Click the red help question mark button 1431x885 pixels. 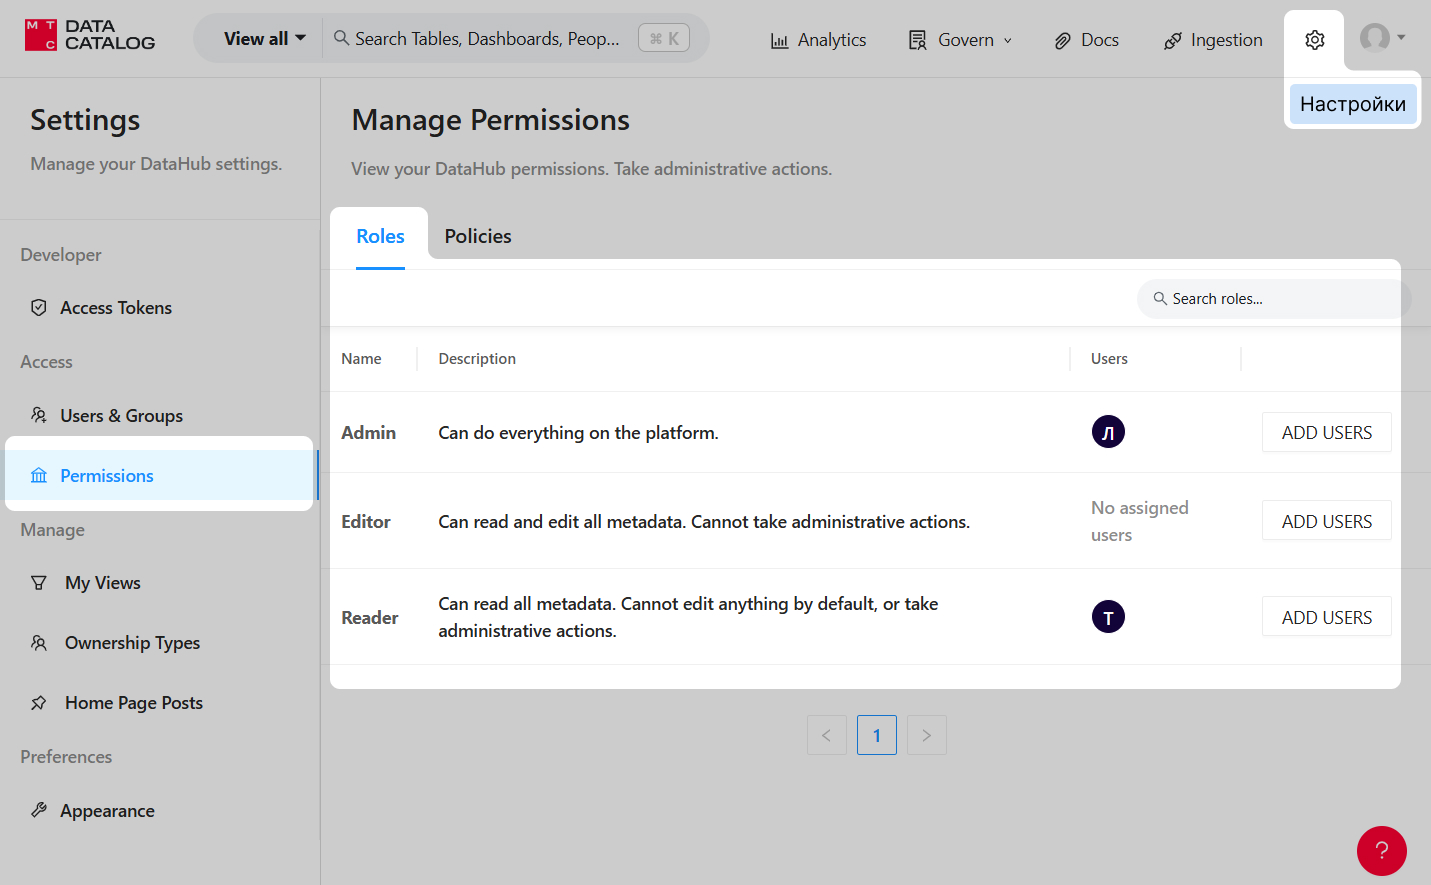click(x=1381, y=850)
